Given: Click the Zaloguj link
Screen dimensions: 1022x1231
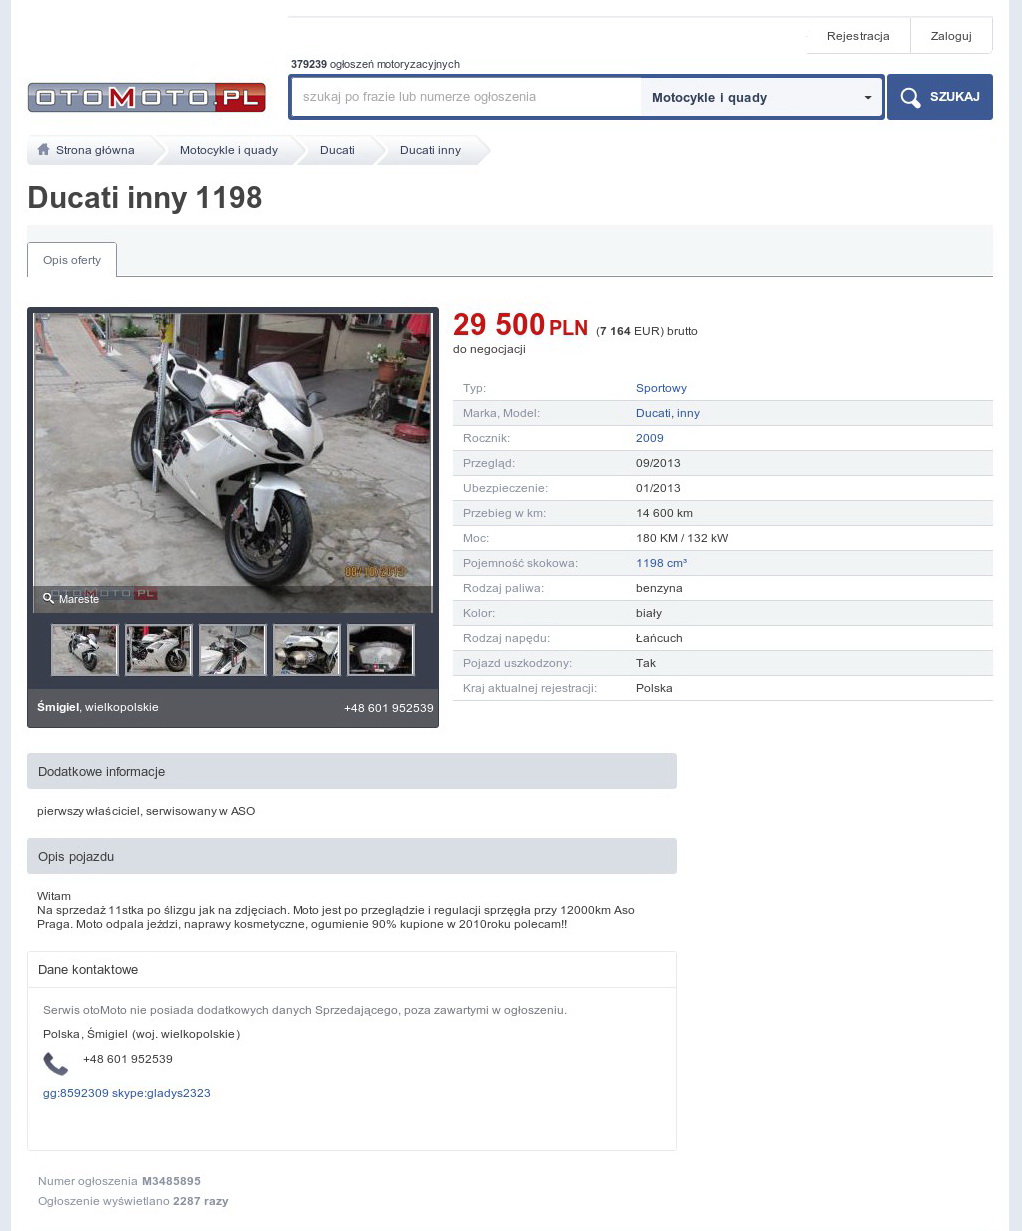Looking at the screenshot, I should click(x=950, y=36).
